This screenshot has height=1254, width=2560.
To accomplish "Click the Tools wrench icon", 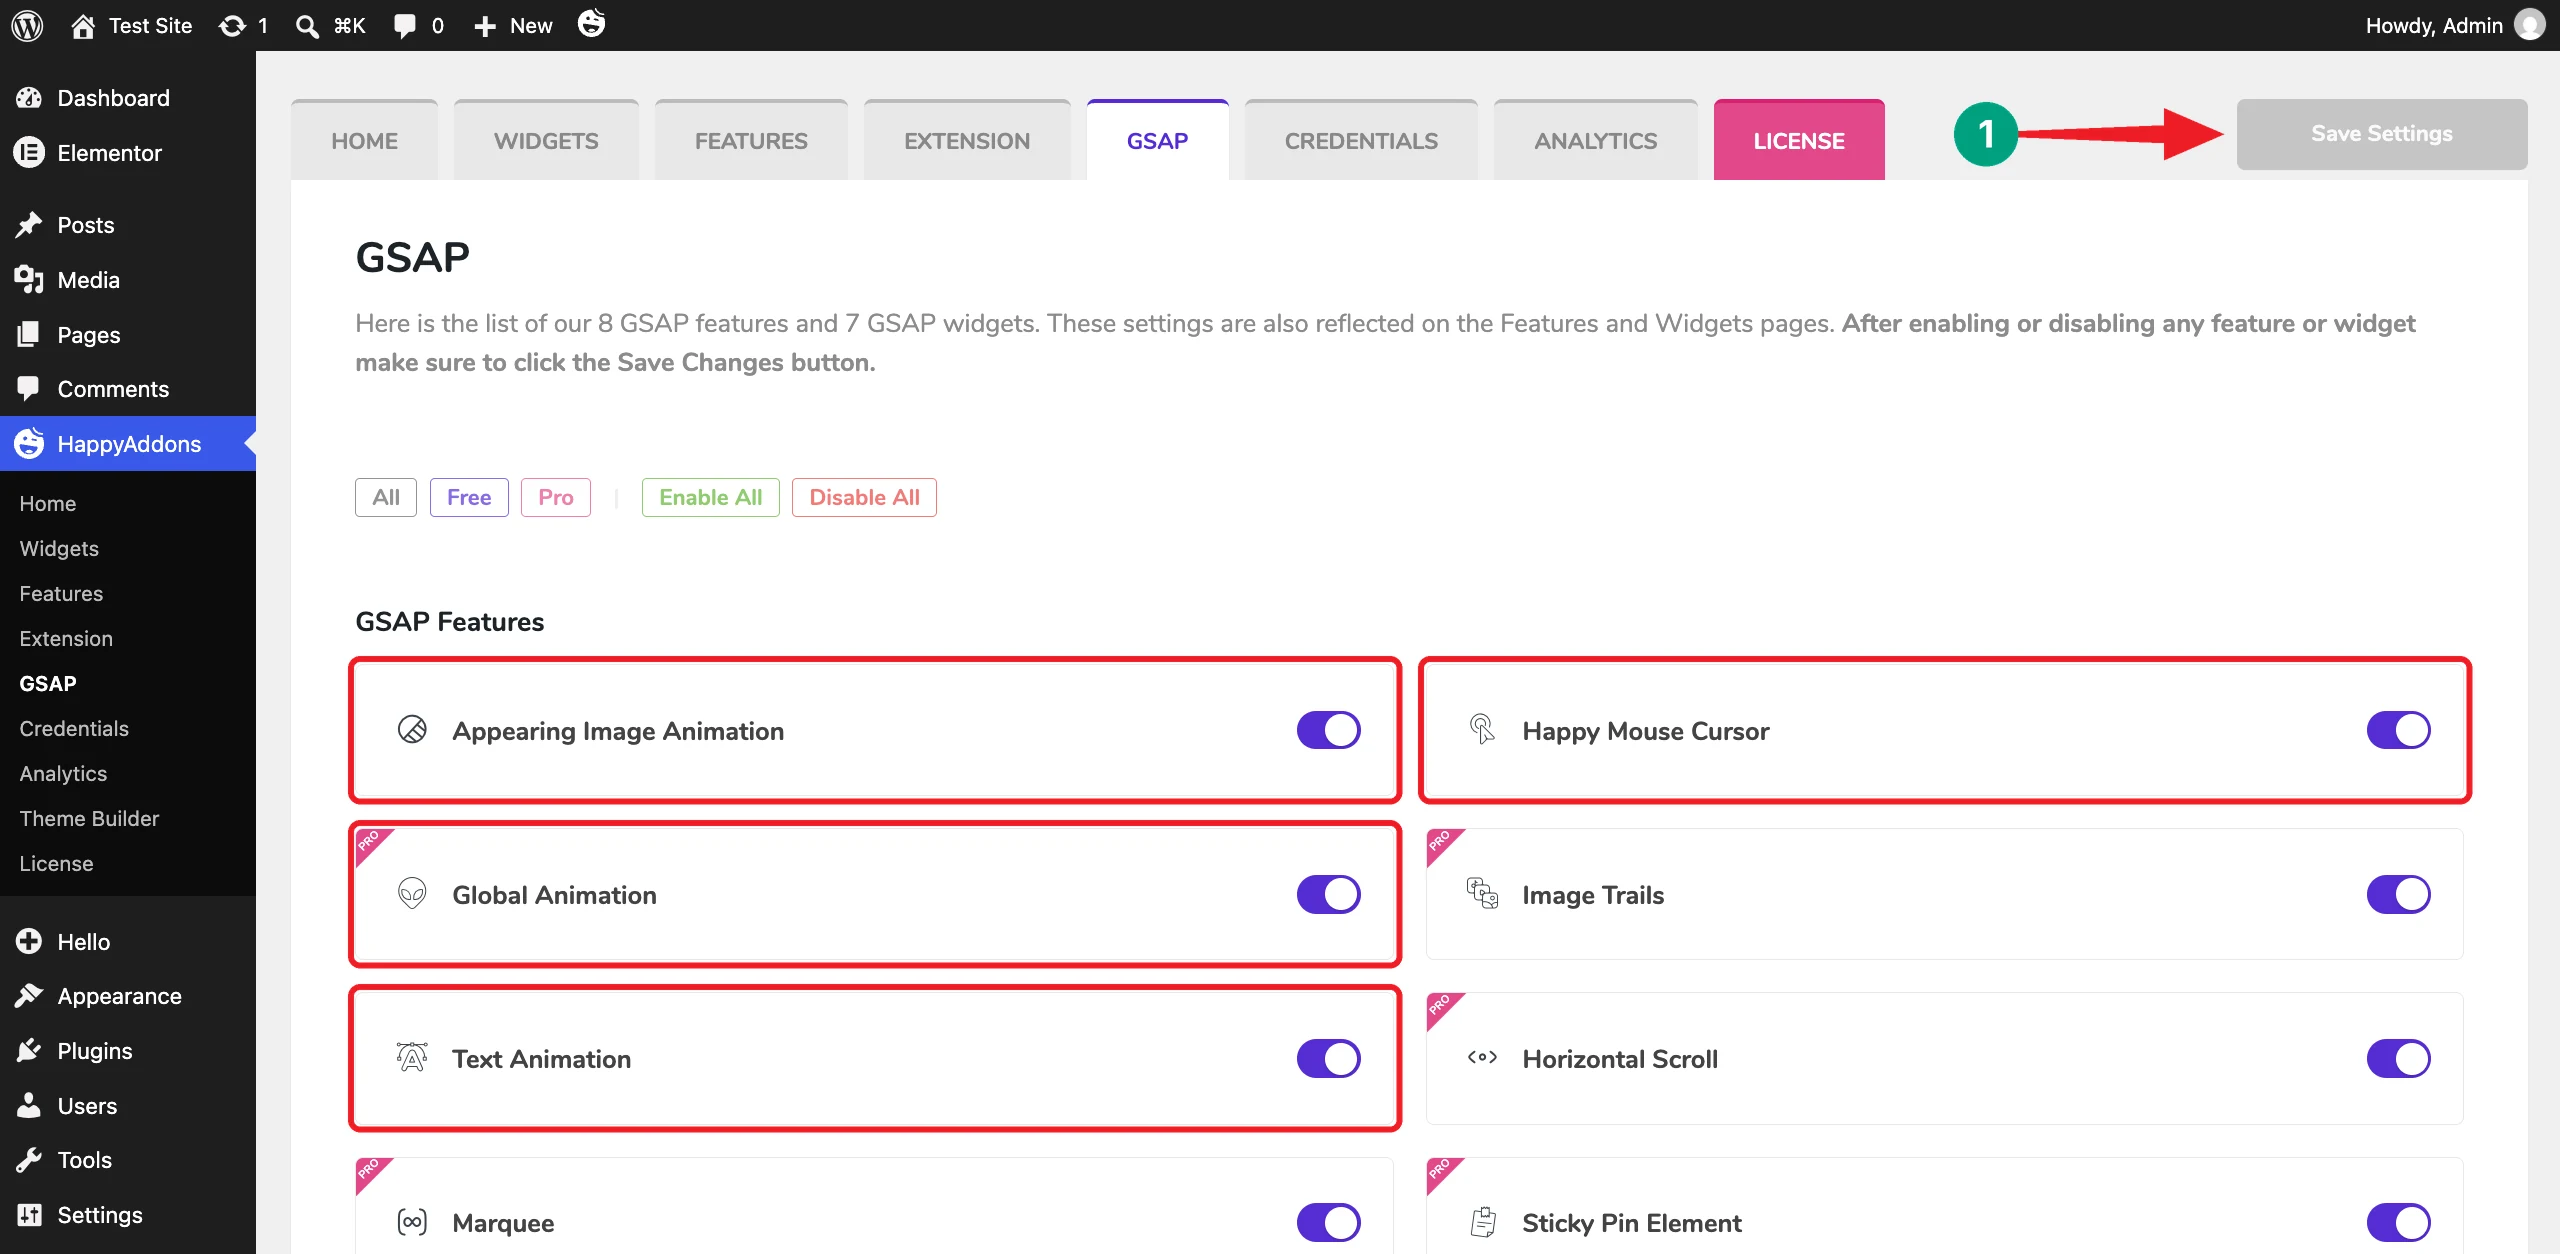I will [29, 1160].
